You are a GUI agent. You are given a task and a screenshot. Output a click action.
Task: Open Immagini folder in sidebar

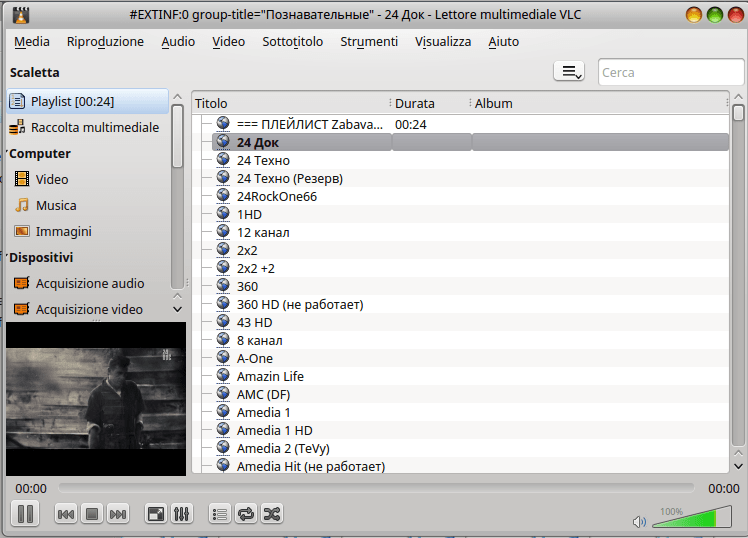point(63,231)
